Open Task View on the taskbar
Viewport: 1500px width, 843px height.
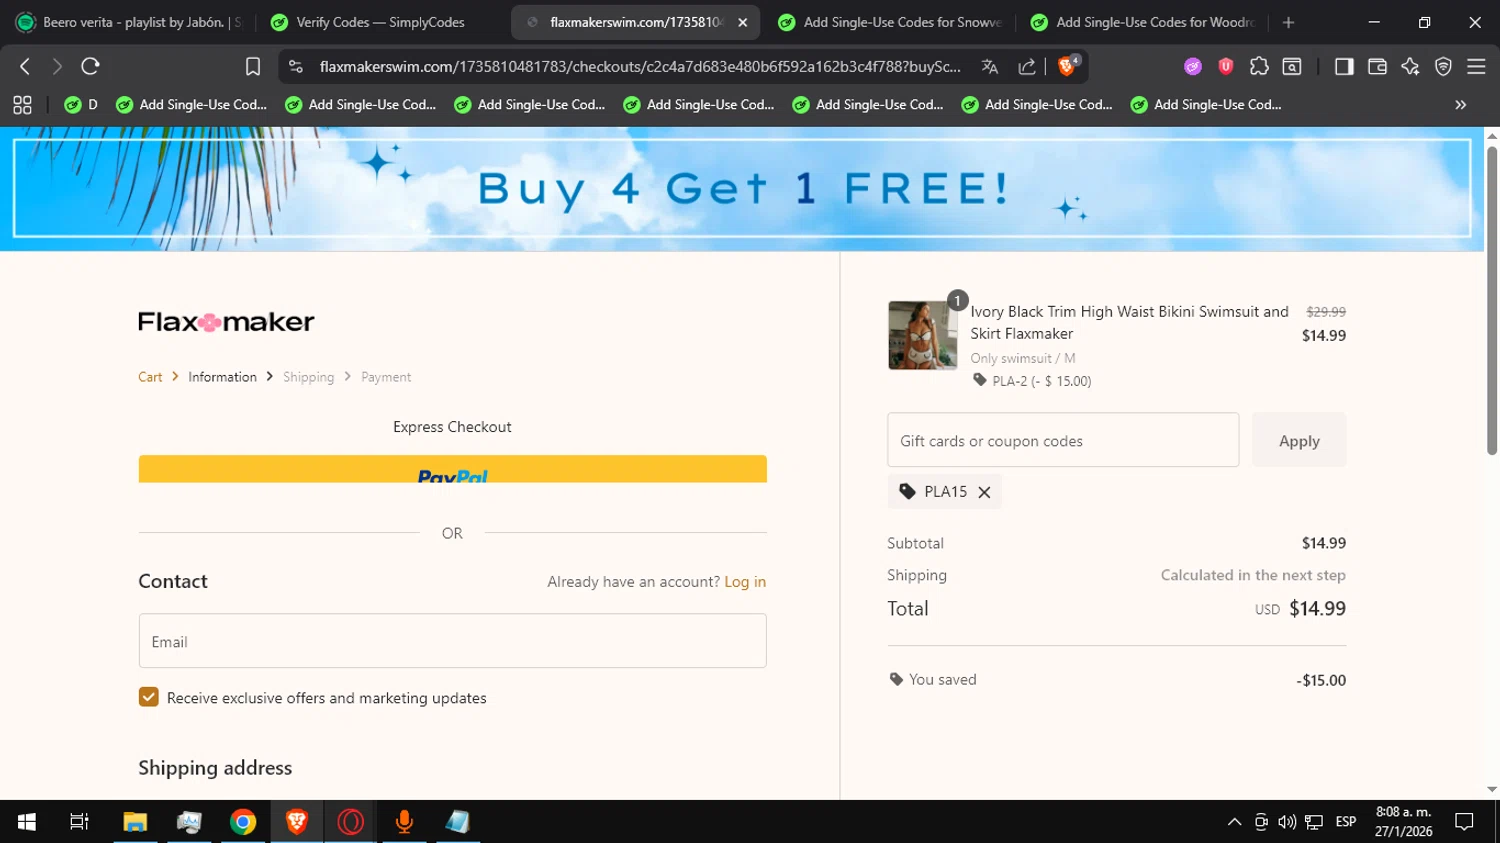coord(79,822)
